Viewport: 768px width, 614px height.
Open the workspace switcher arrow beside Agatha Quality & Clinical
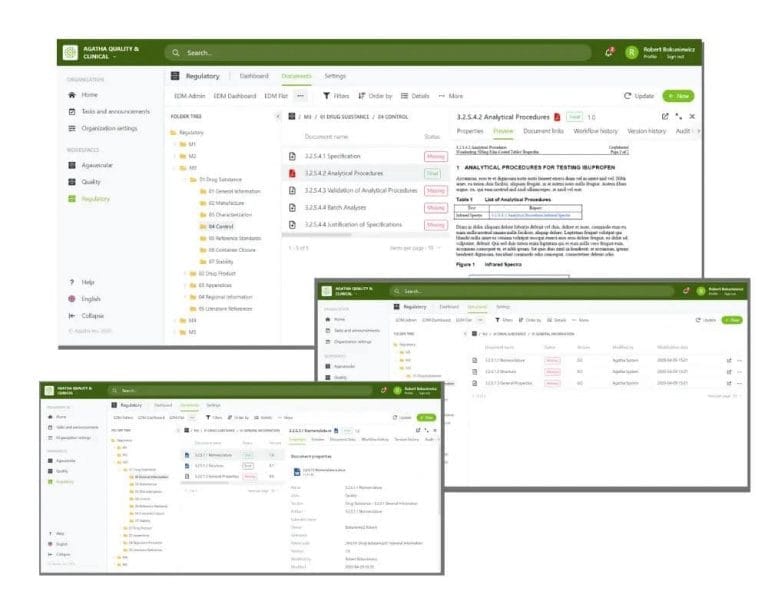click(115, 57)
